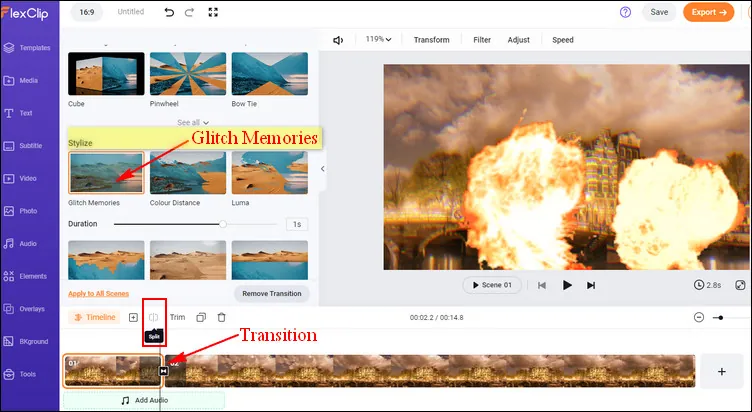752x412 pixels.
Task: Click the Trim tool
Action: [177, 317]
